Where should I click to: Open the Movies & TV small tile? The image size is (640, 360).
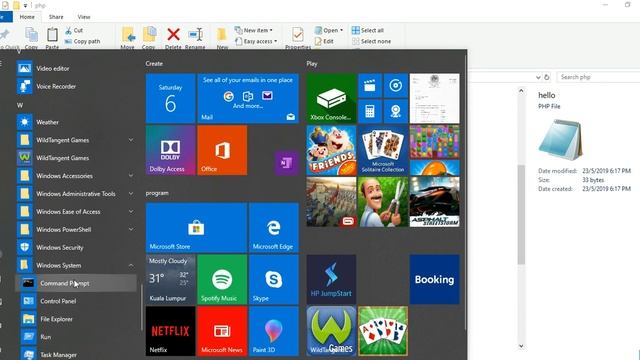click(x=370, y=86)
